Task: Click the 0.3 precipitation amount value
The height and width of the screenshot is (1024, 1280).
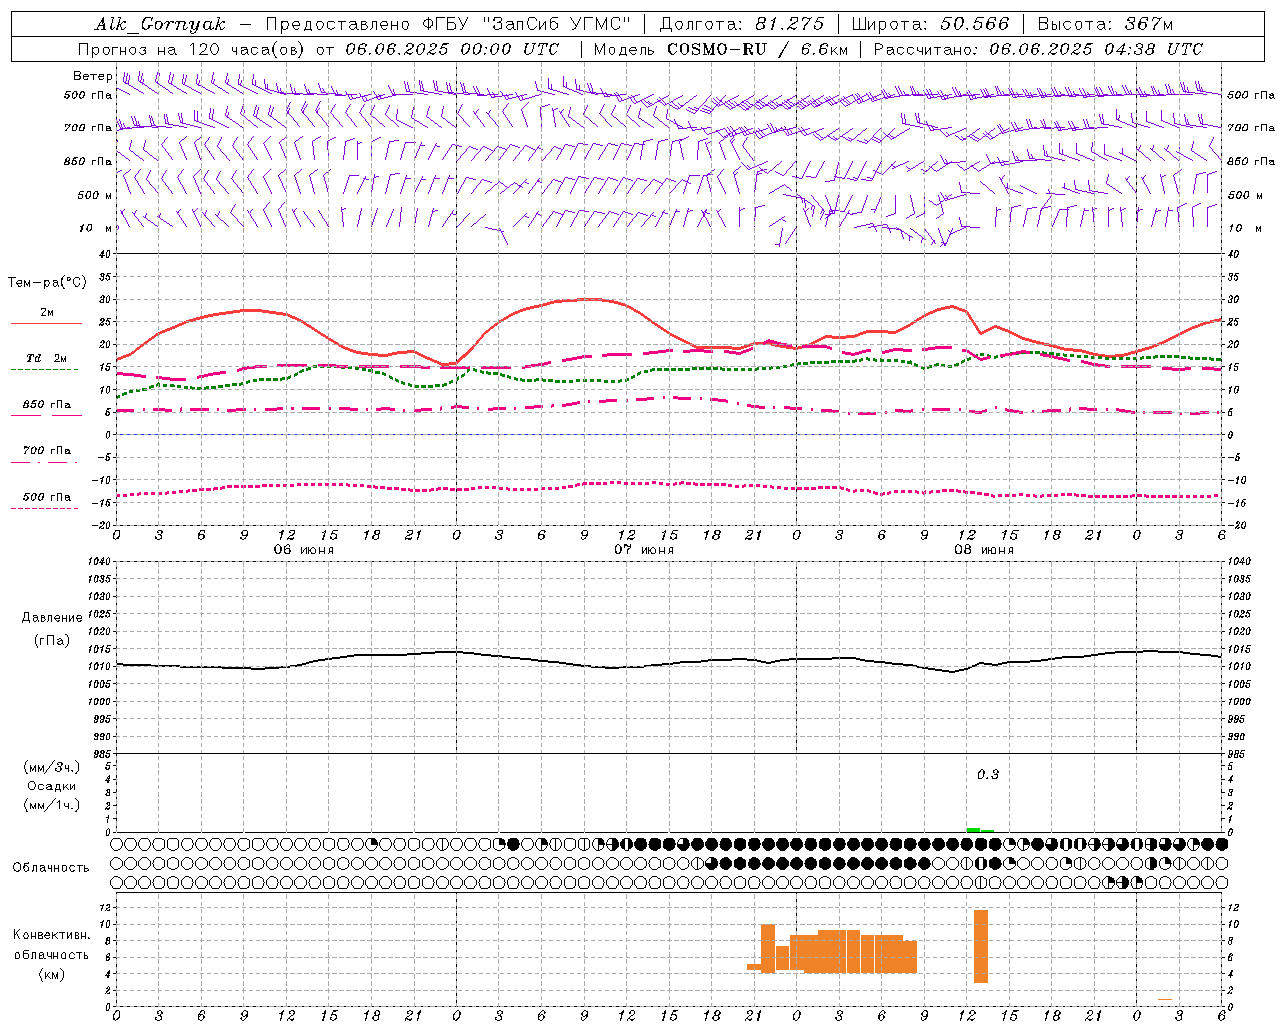Action: click(x=988, y=775)
